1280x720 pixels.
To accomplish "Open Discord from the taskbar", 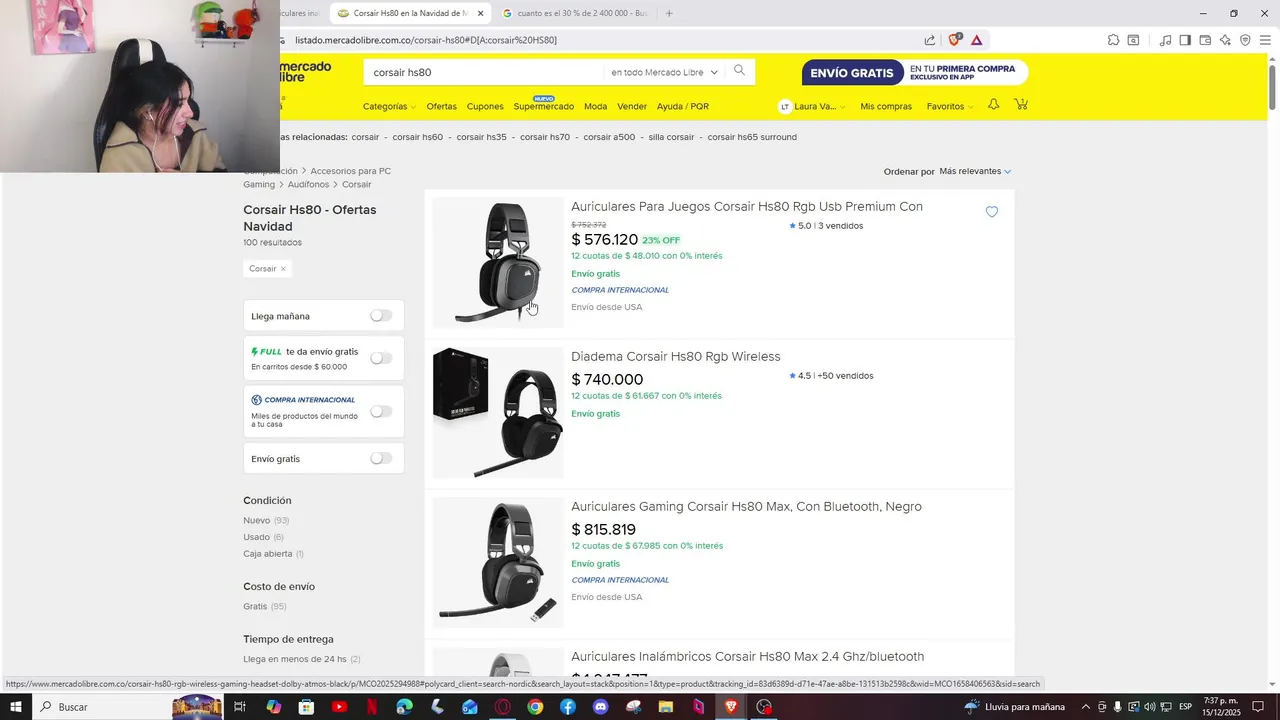I will pyautogui.click(x=600, y=707).
